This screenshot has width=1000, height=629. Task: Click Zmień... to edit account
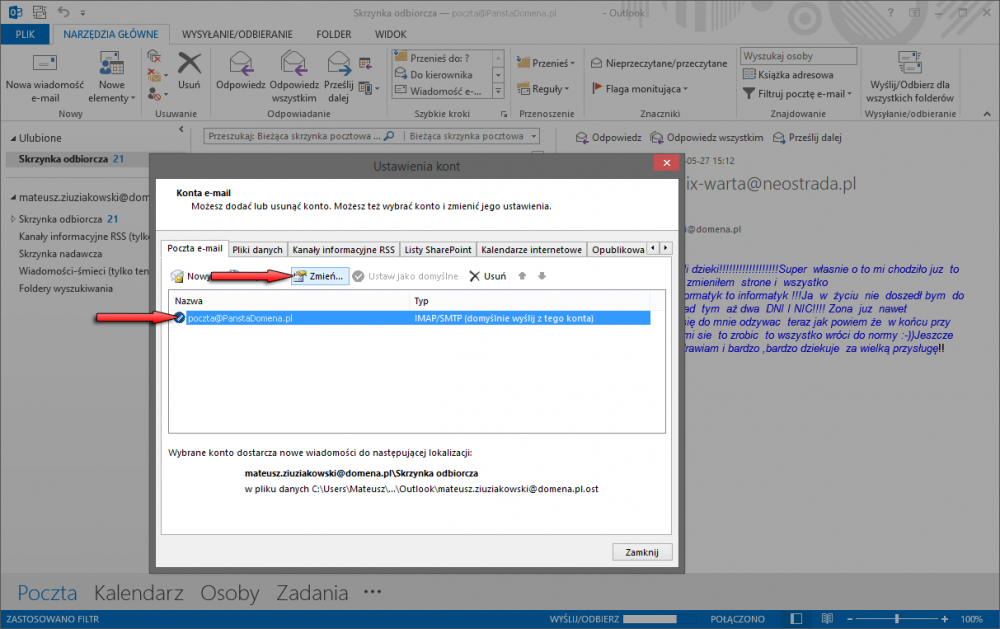pyautogui.click(x=320, y=276)
